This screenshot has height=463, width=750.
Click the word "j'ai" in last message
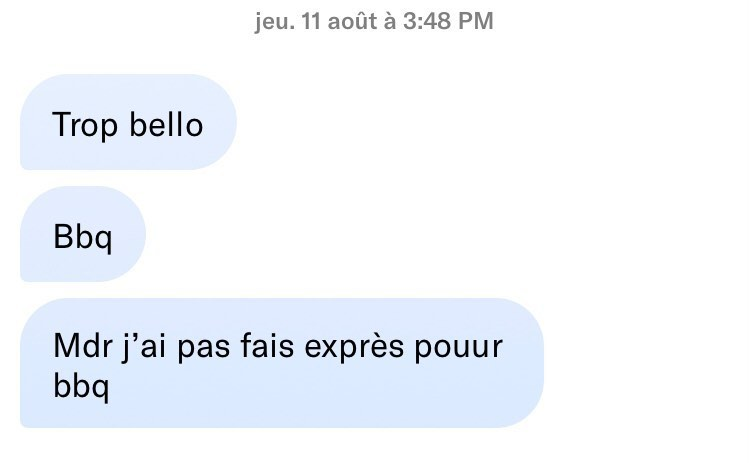tap(142, 348)
